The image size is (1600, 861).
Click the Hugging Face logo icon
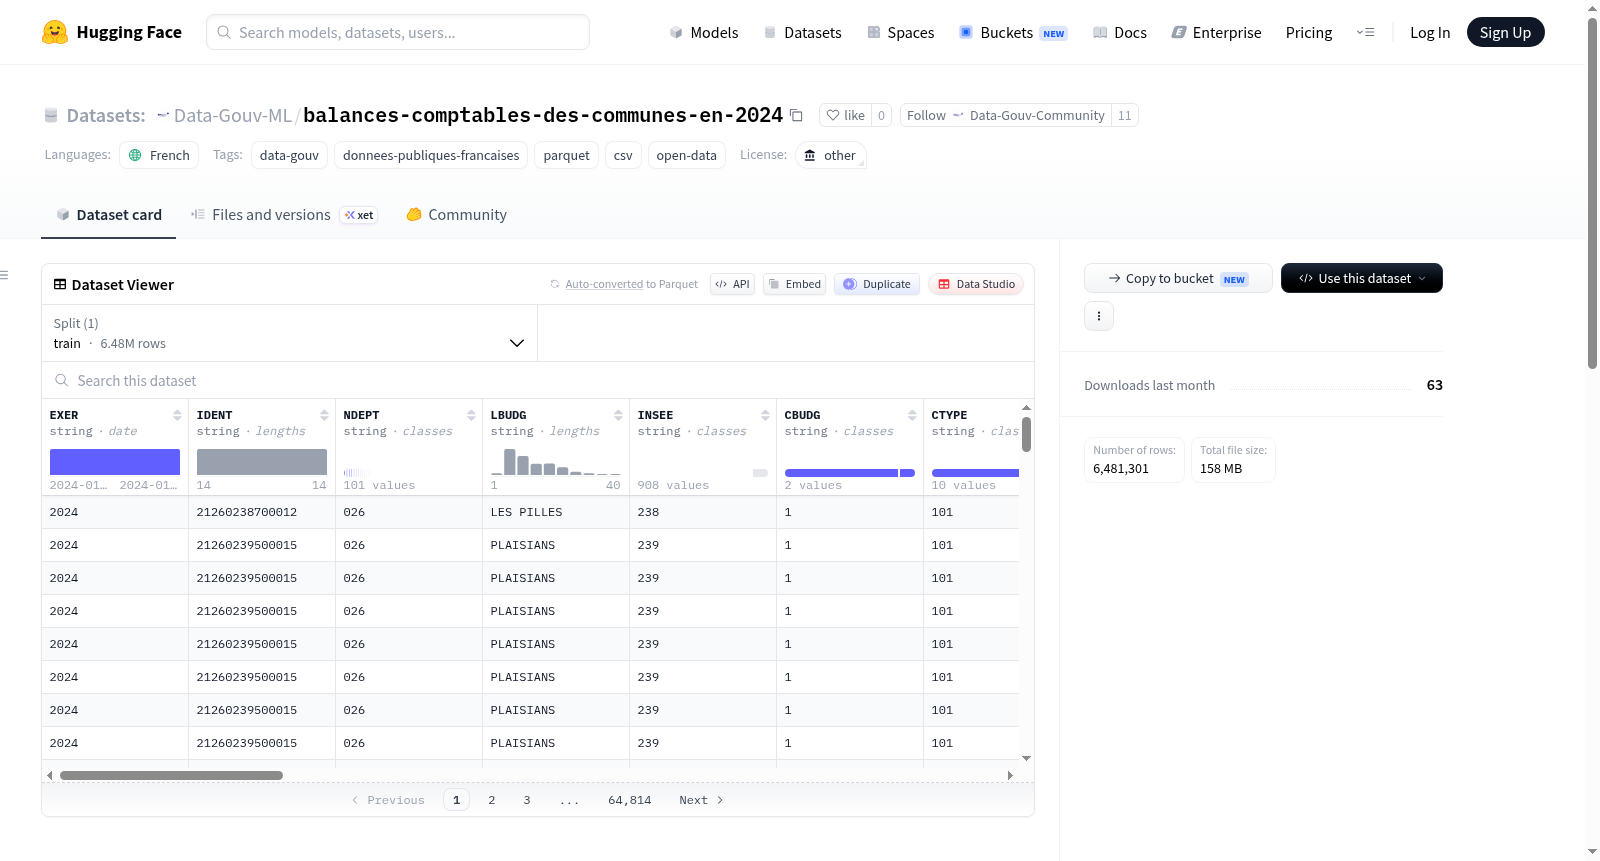[x=55, y=32]
